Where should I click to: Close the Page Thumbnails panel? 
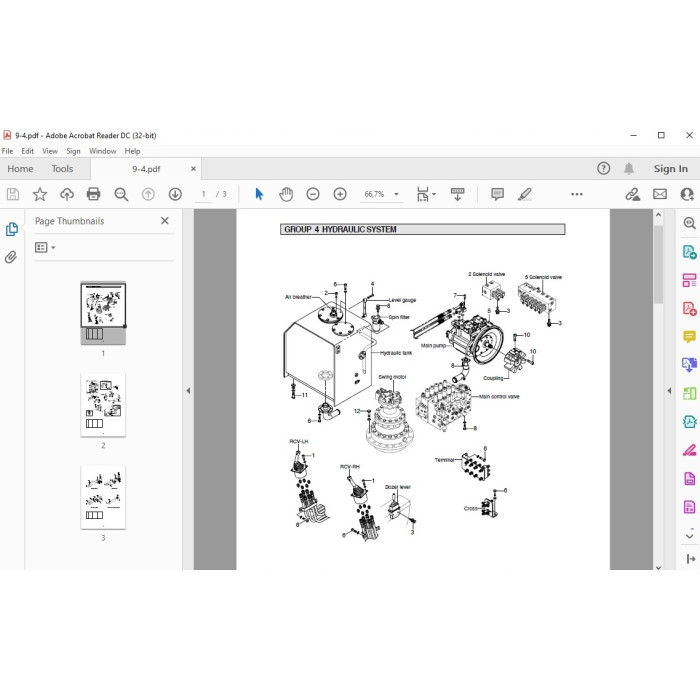(x=165, y=221)
